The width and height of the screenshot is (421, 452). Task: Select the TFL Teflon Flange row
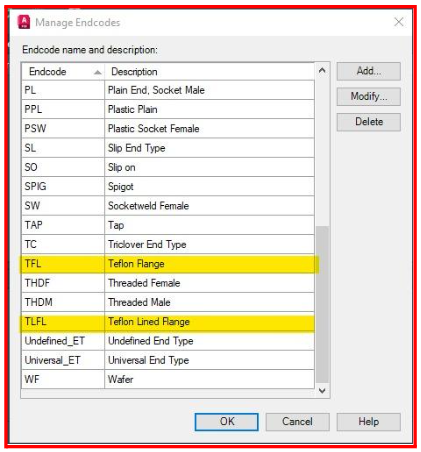pos(168,264)
